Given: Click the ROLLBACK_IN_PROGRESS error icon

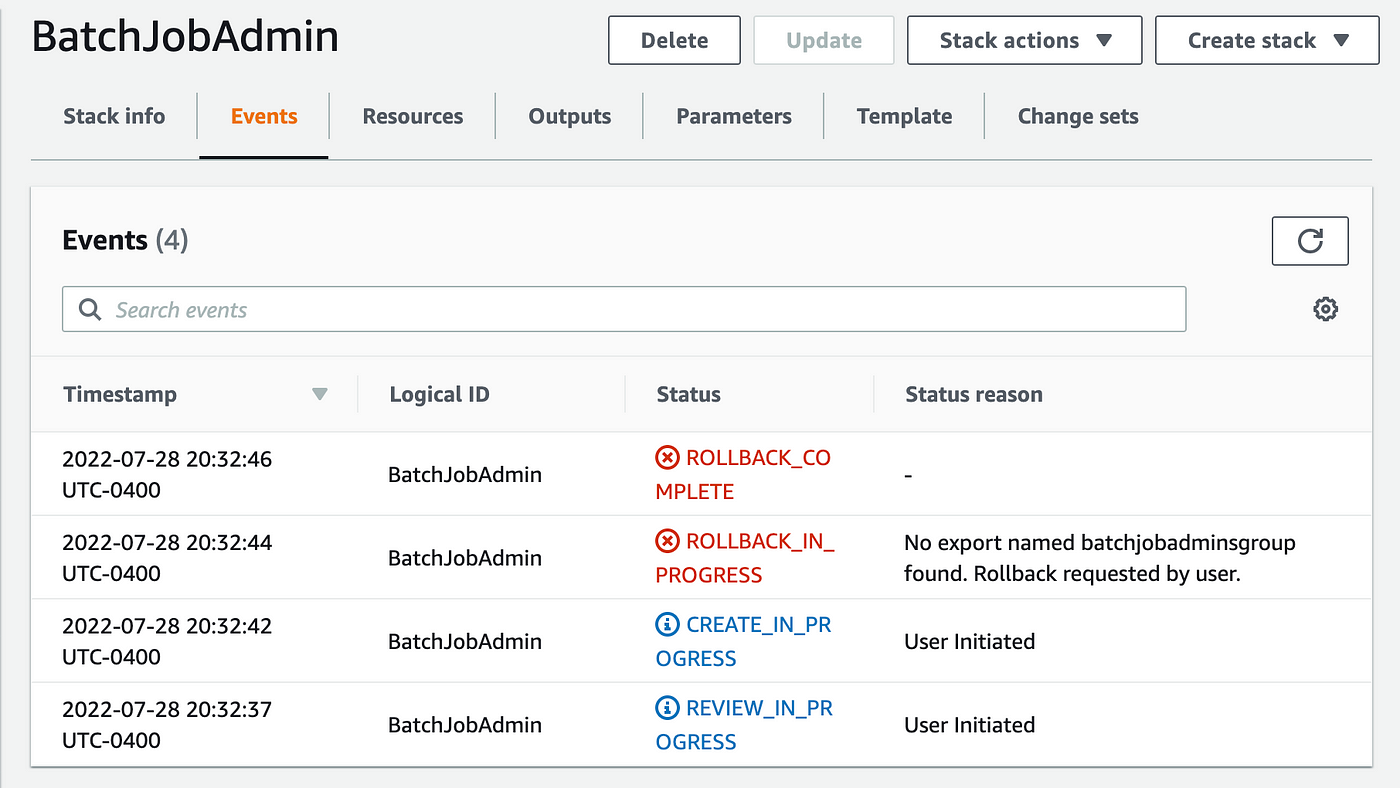Looking at the screenshot, I should coord(667,541).
